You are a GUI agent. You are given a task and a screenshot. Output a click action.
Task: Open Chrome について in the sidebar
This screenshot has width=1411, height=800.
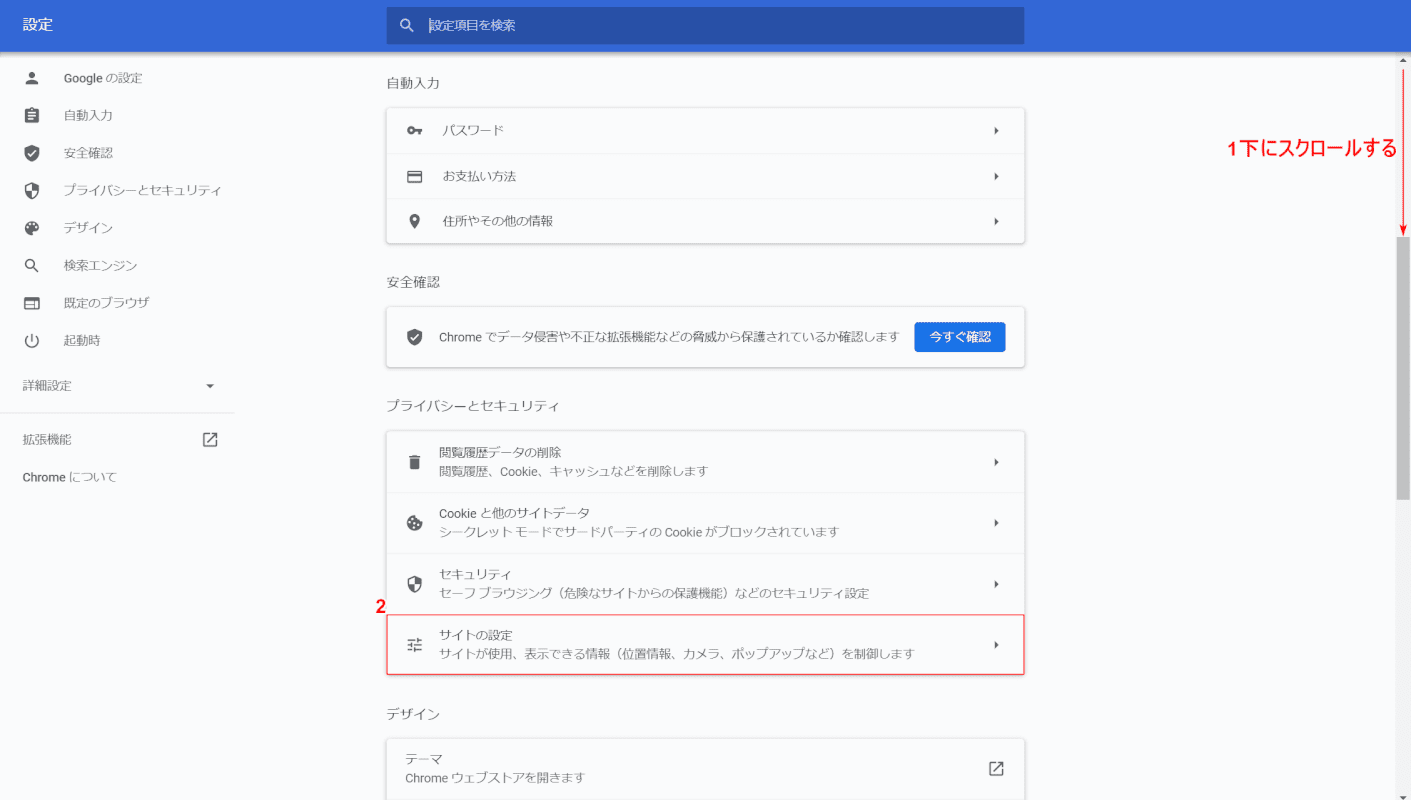[x=70, y=477]
